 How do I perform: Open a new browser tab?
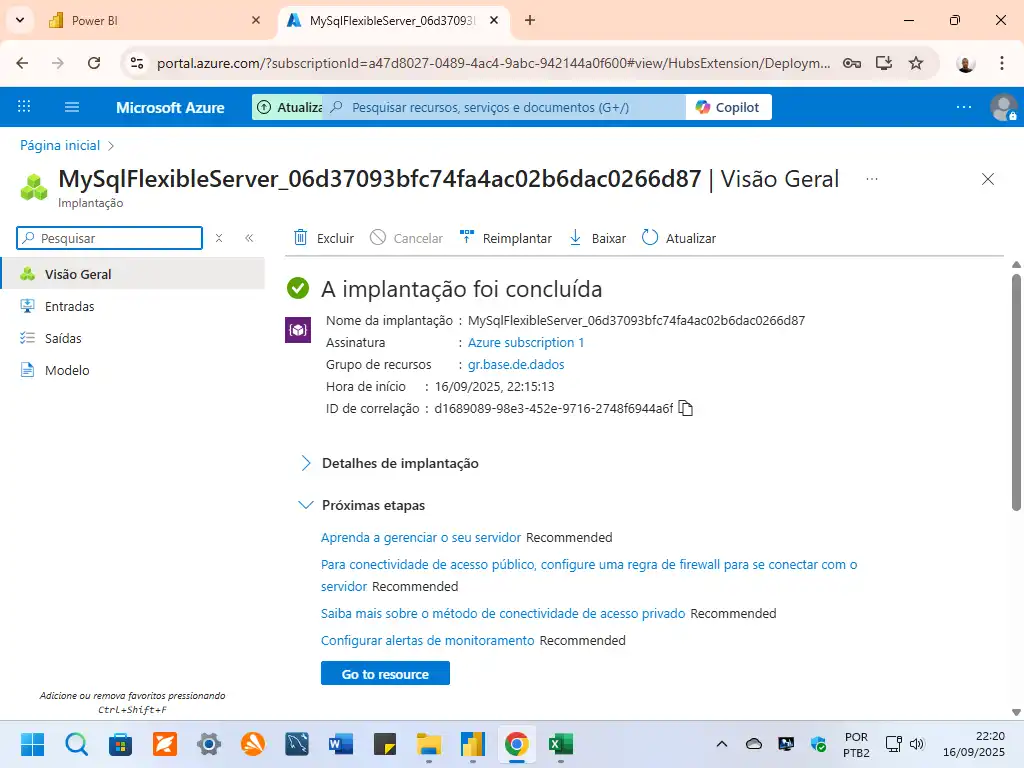530,20
